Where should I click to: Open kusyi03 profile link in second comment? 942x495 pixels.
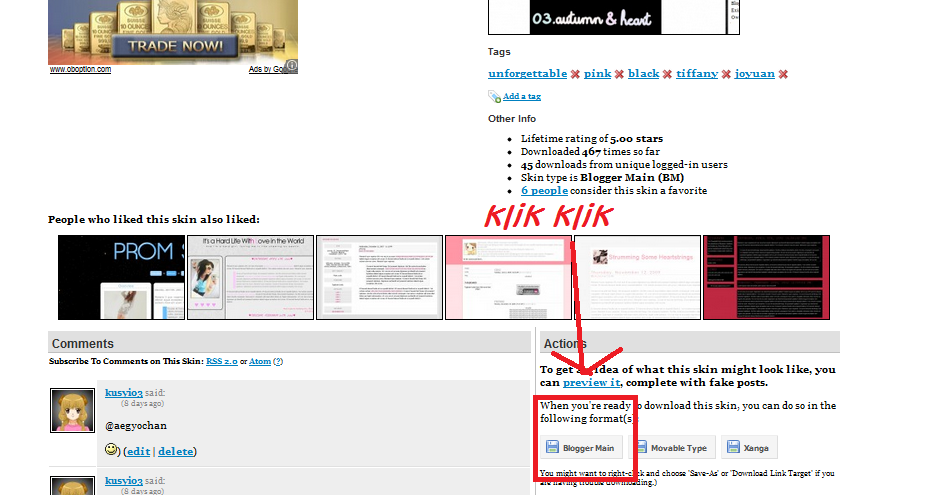(124, 480)
